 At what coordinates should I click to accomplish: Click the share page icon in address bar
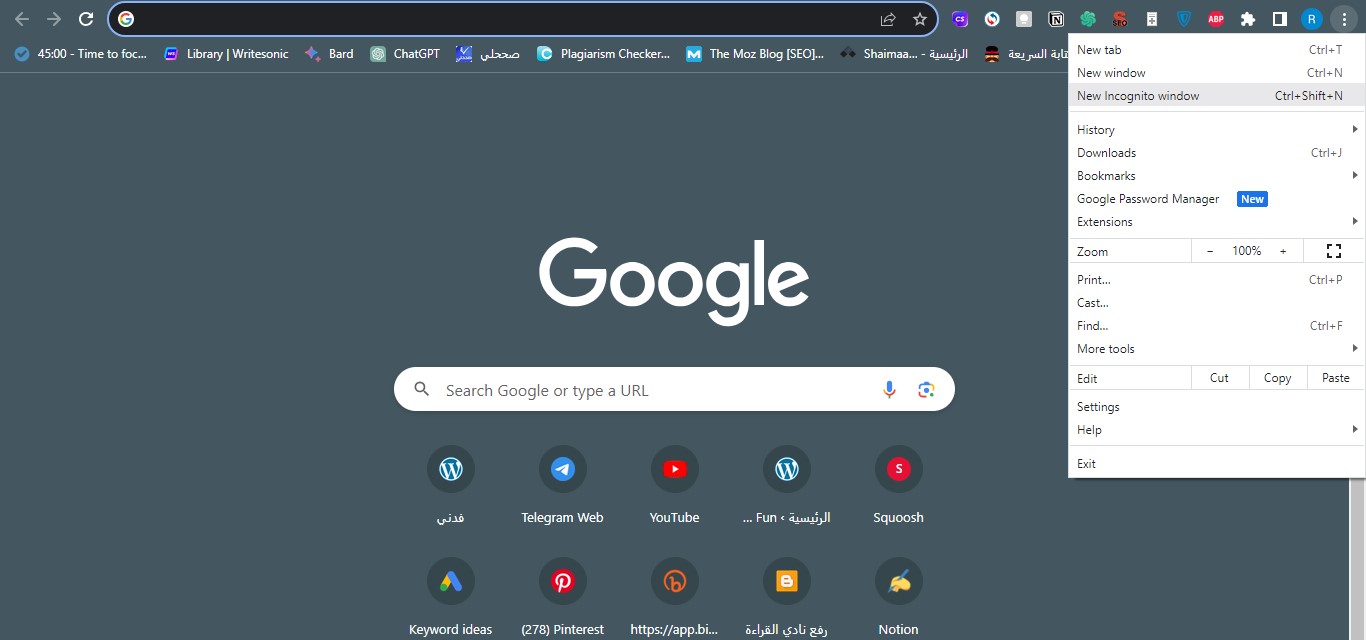(887, 19)
